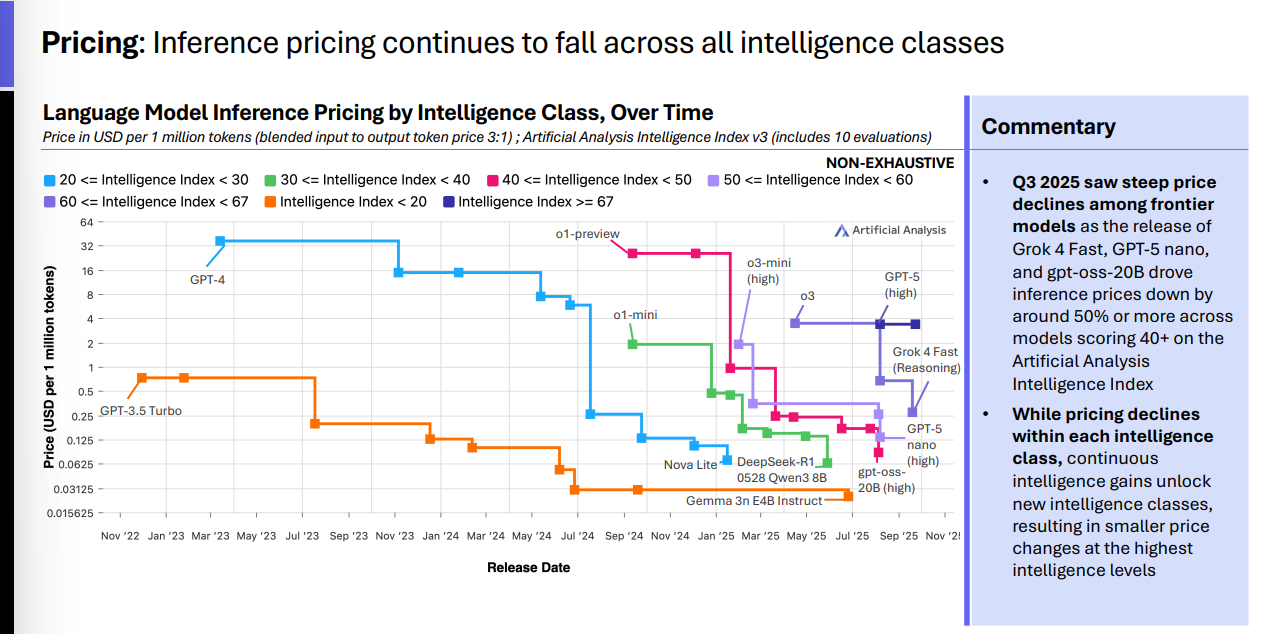Toggle the "Intelligence Index < 20" legend series
This screenshot has width=1262, height=634.
343,201
